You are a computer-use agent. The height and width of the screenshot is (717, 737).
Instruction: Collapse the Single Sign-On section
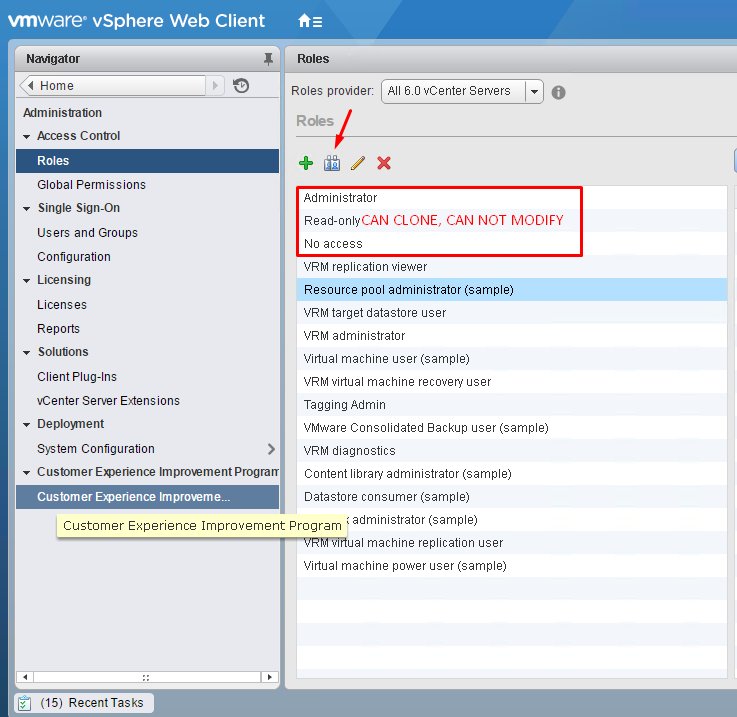coord(27,209)
